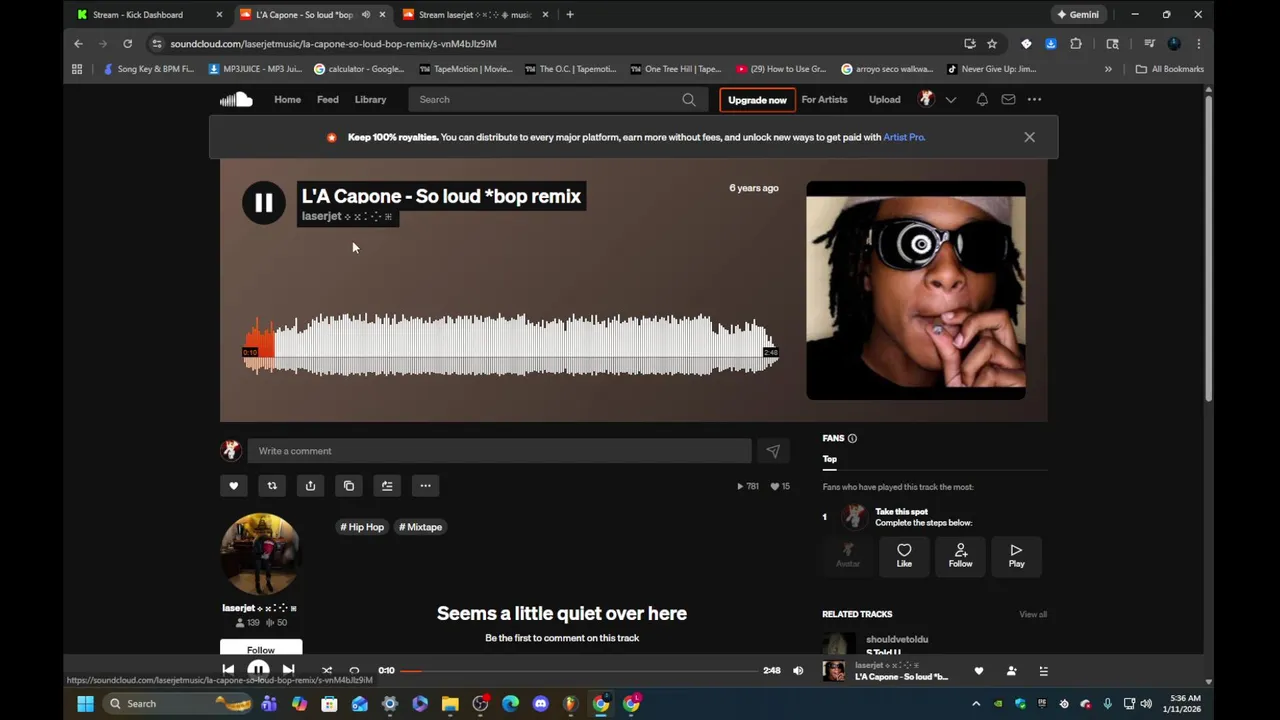This screenshot has height=720, width=1280.
Task: Open the track artwork image
Action: (916, 290)
